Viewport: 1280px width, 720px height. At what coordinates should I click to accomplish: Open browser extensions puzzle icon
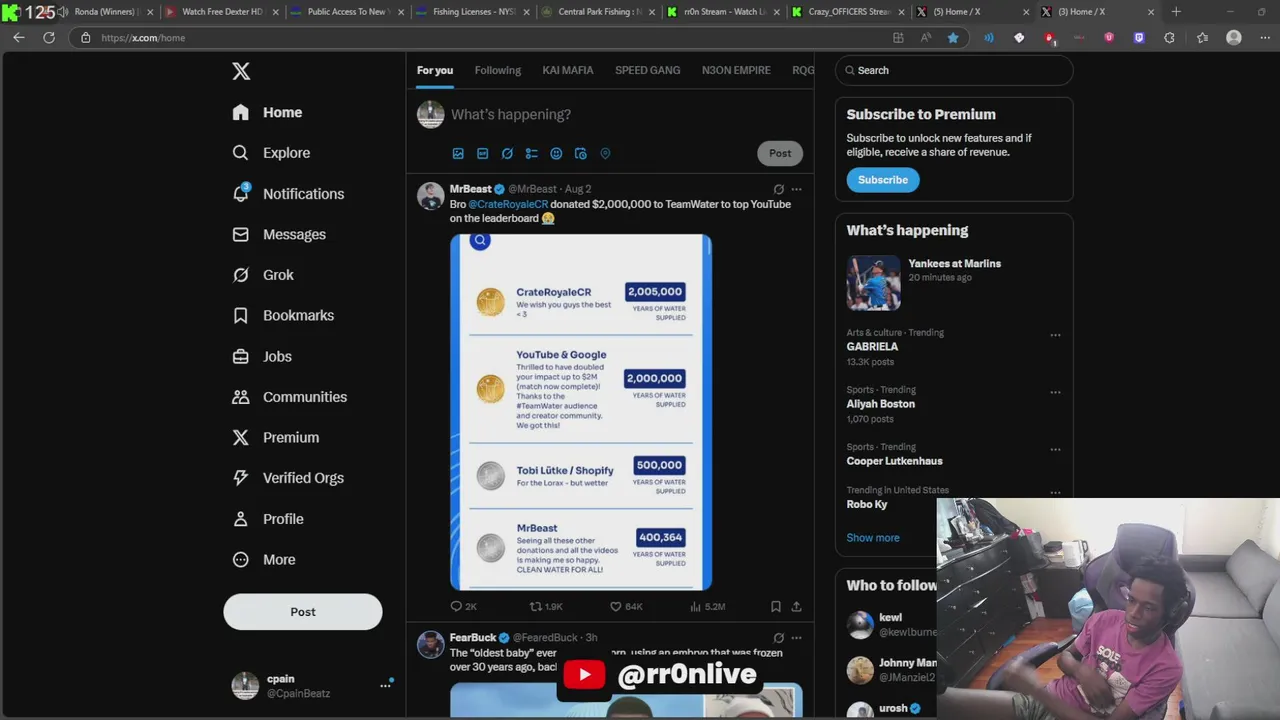pos(1169,37)
